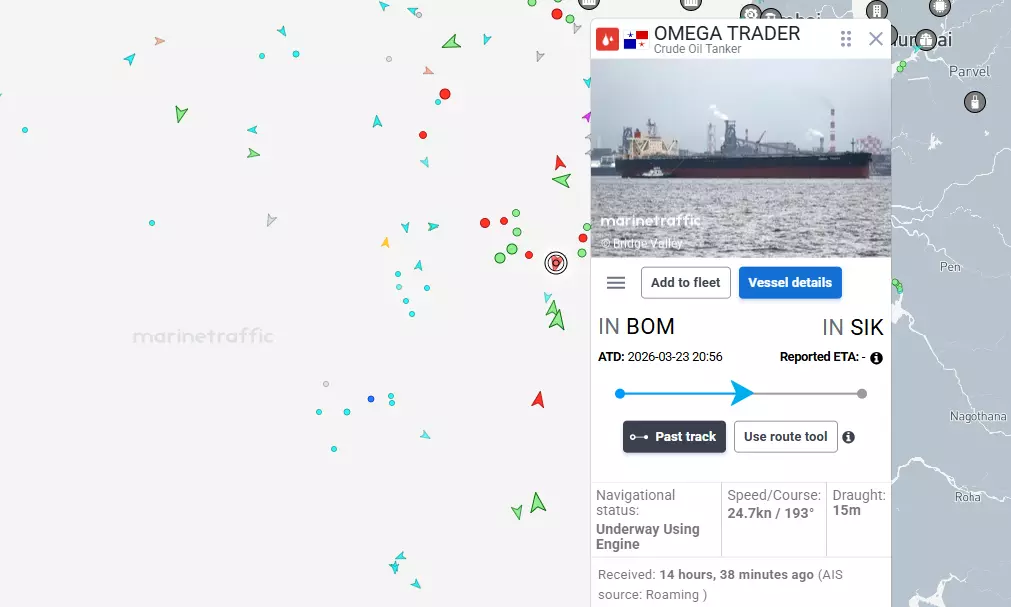
Task: Click the red crude oil tanker type icon
Action: [607, 40]
